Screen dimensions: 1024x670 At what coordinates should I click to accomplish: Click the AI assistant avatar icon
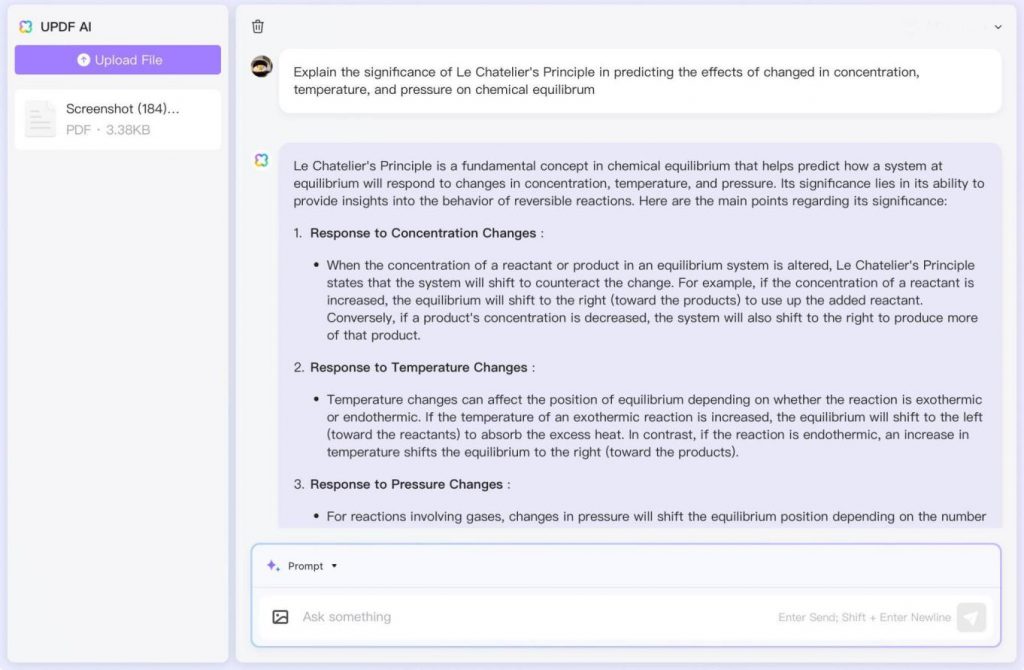tap(262, 160)
